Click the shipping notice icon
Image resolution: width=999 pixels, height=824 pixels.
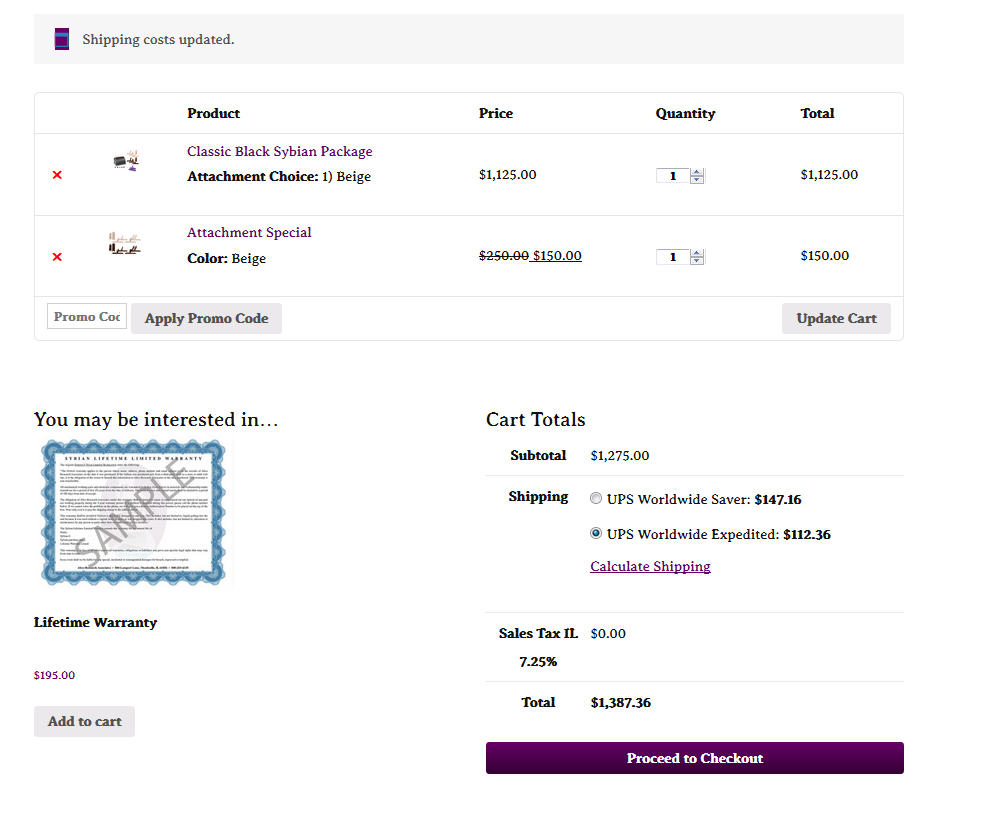click(62, 39)
